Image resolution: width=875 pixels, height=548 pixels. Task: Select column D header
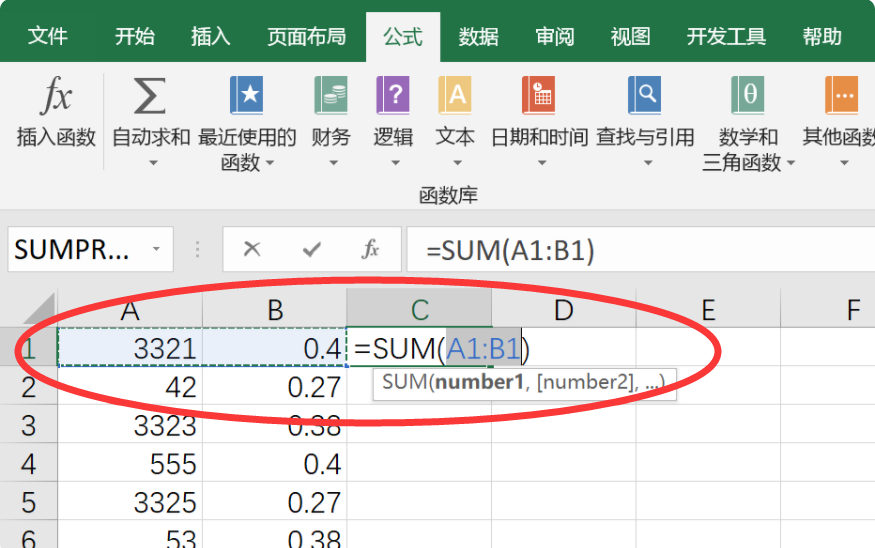564,309
